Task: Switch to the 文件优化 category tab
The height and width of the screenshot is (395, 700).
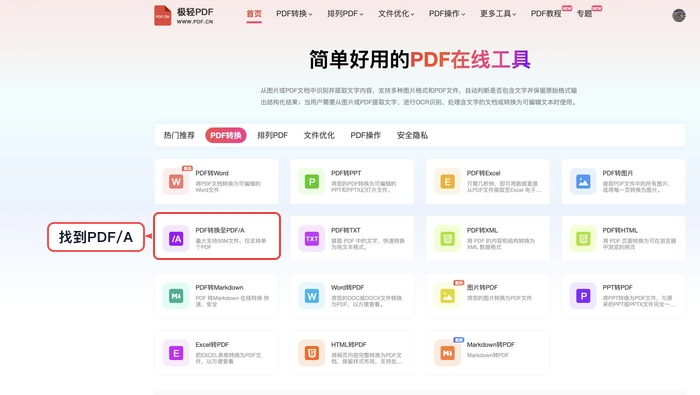Action: 319,135
